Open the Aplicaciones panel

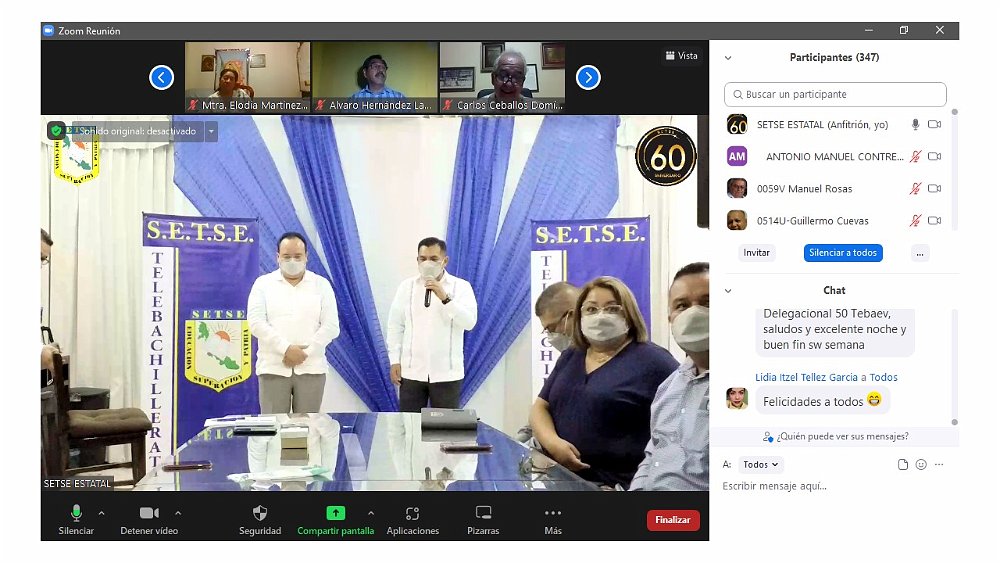click(x=412, y=514)
